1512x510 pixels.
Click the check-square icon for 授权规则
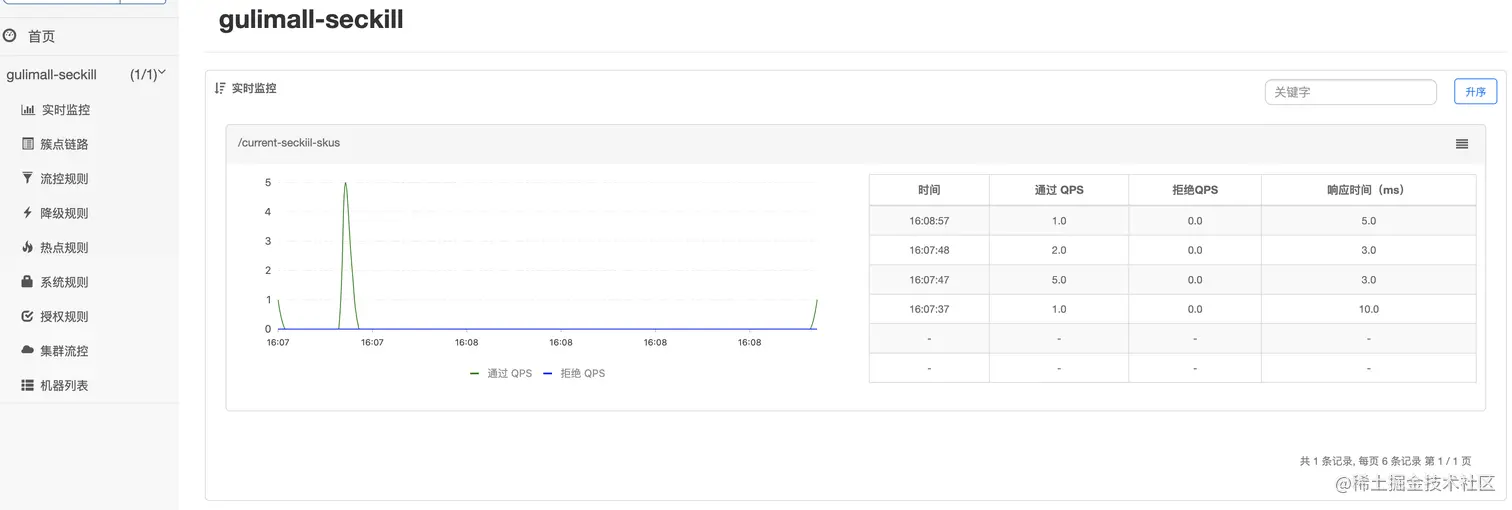click(x=28, y=316)
